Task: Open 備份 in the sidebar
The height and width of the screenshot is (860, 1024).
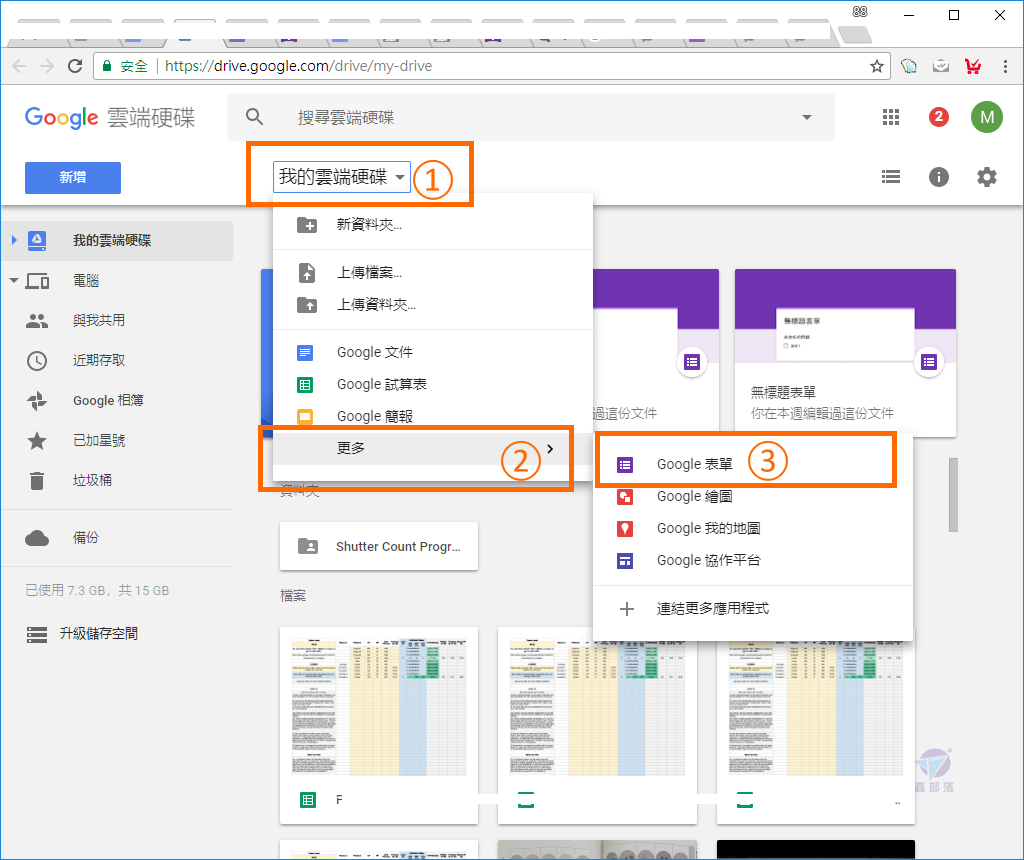Action: tap(117, 538)
